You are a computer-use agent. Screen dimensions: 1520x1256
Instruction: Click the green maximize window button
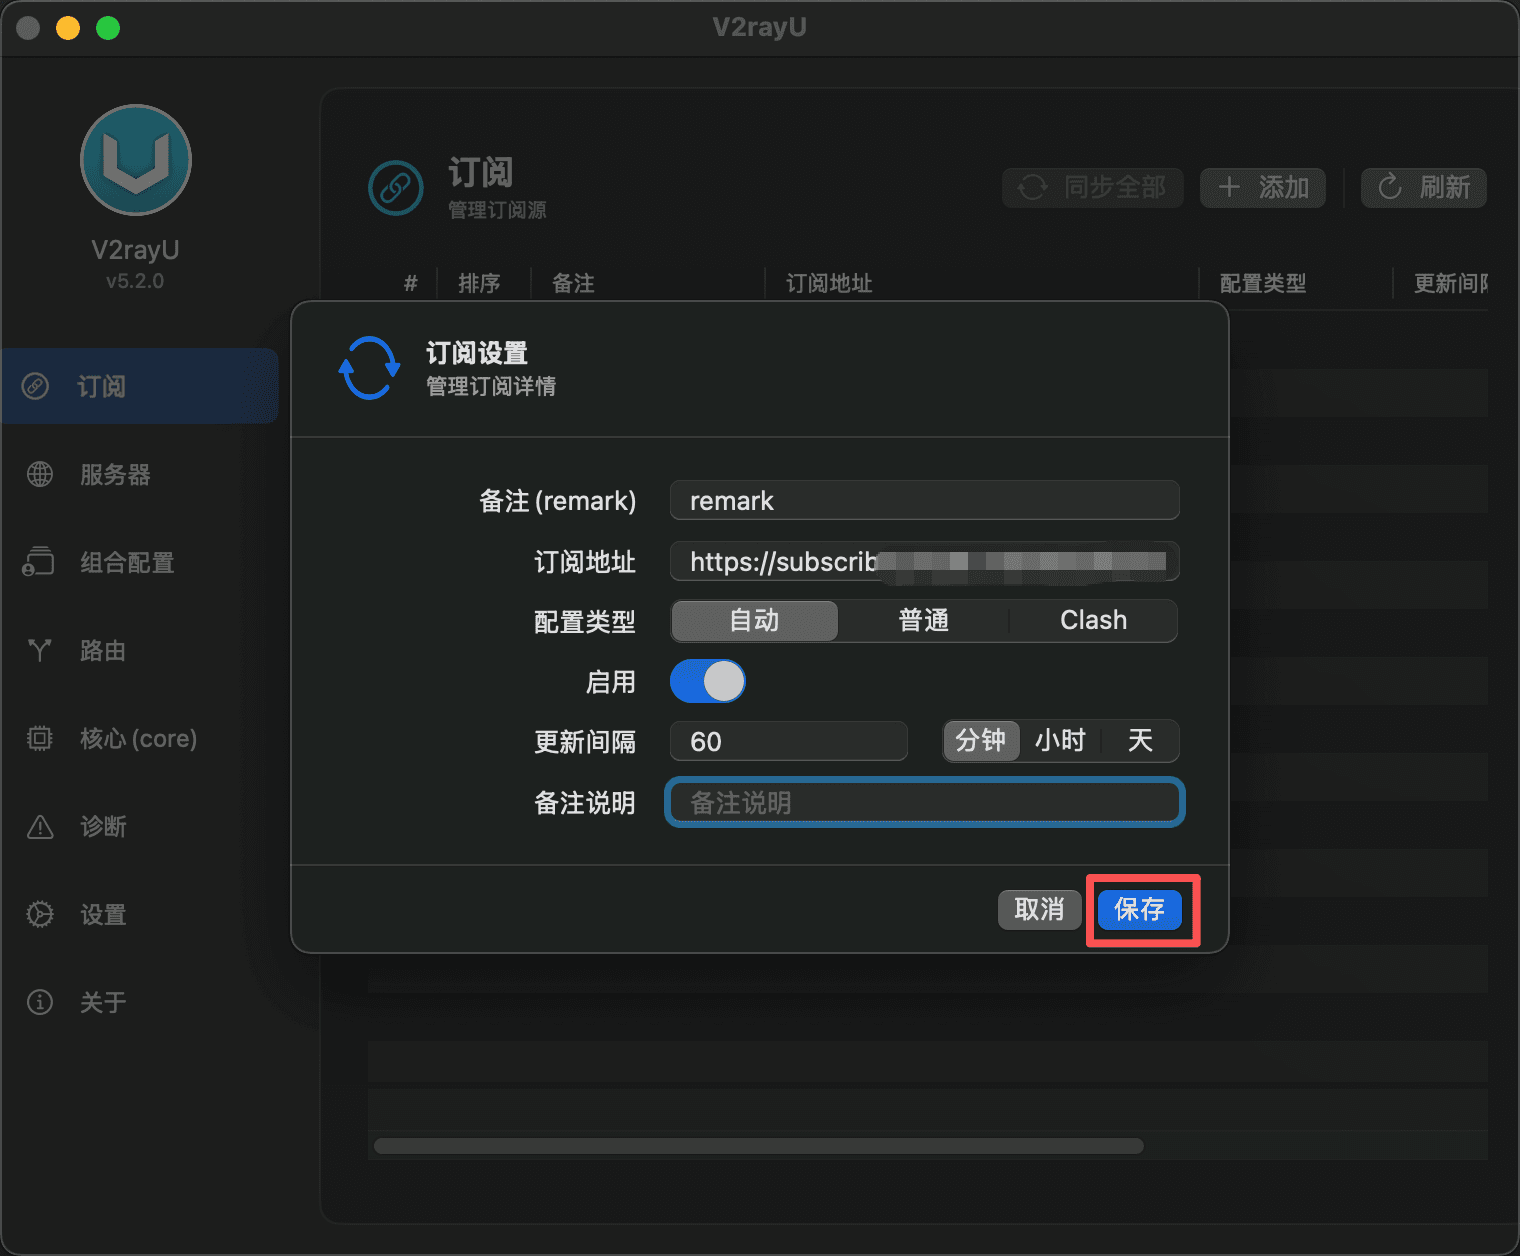pyautogui.click(x=108, y=28)
